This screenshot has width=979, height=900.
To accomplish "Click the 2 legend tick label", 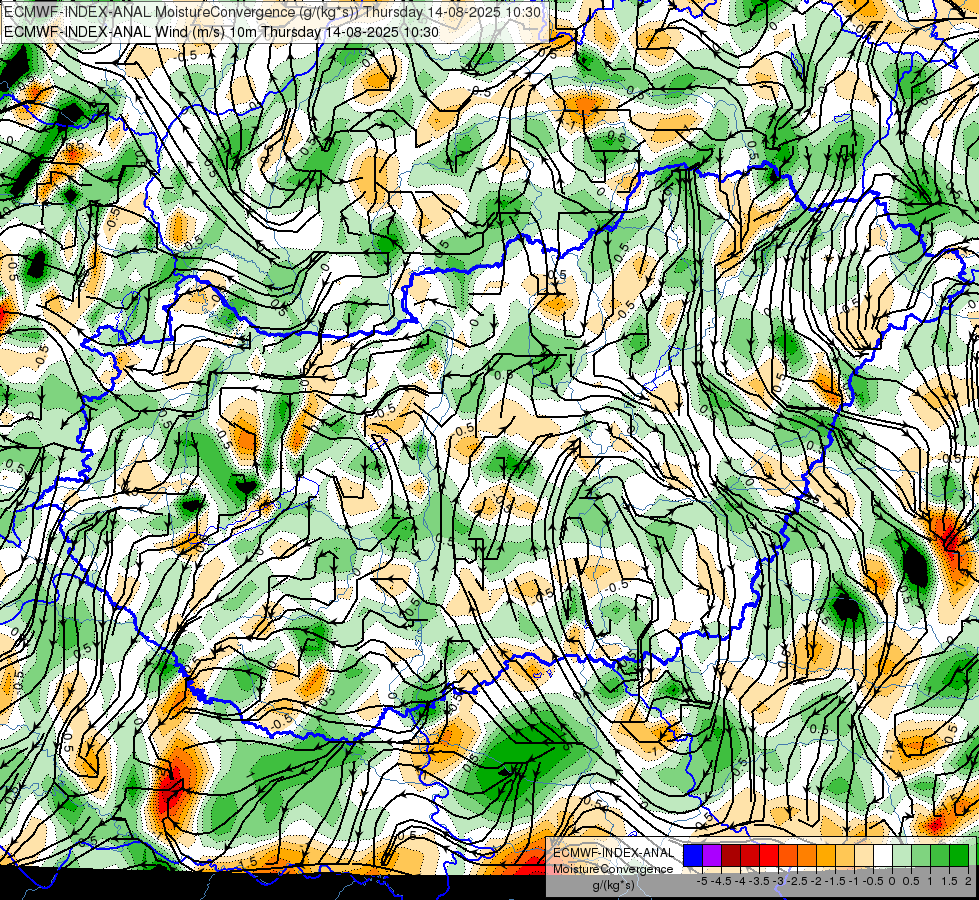I will (968, 881).
